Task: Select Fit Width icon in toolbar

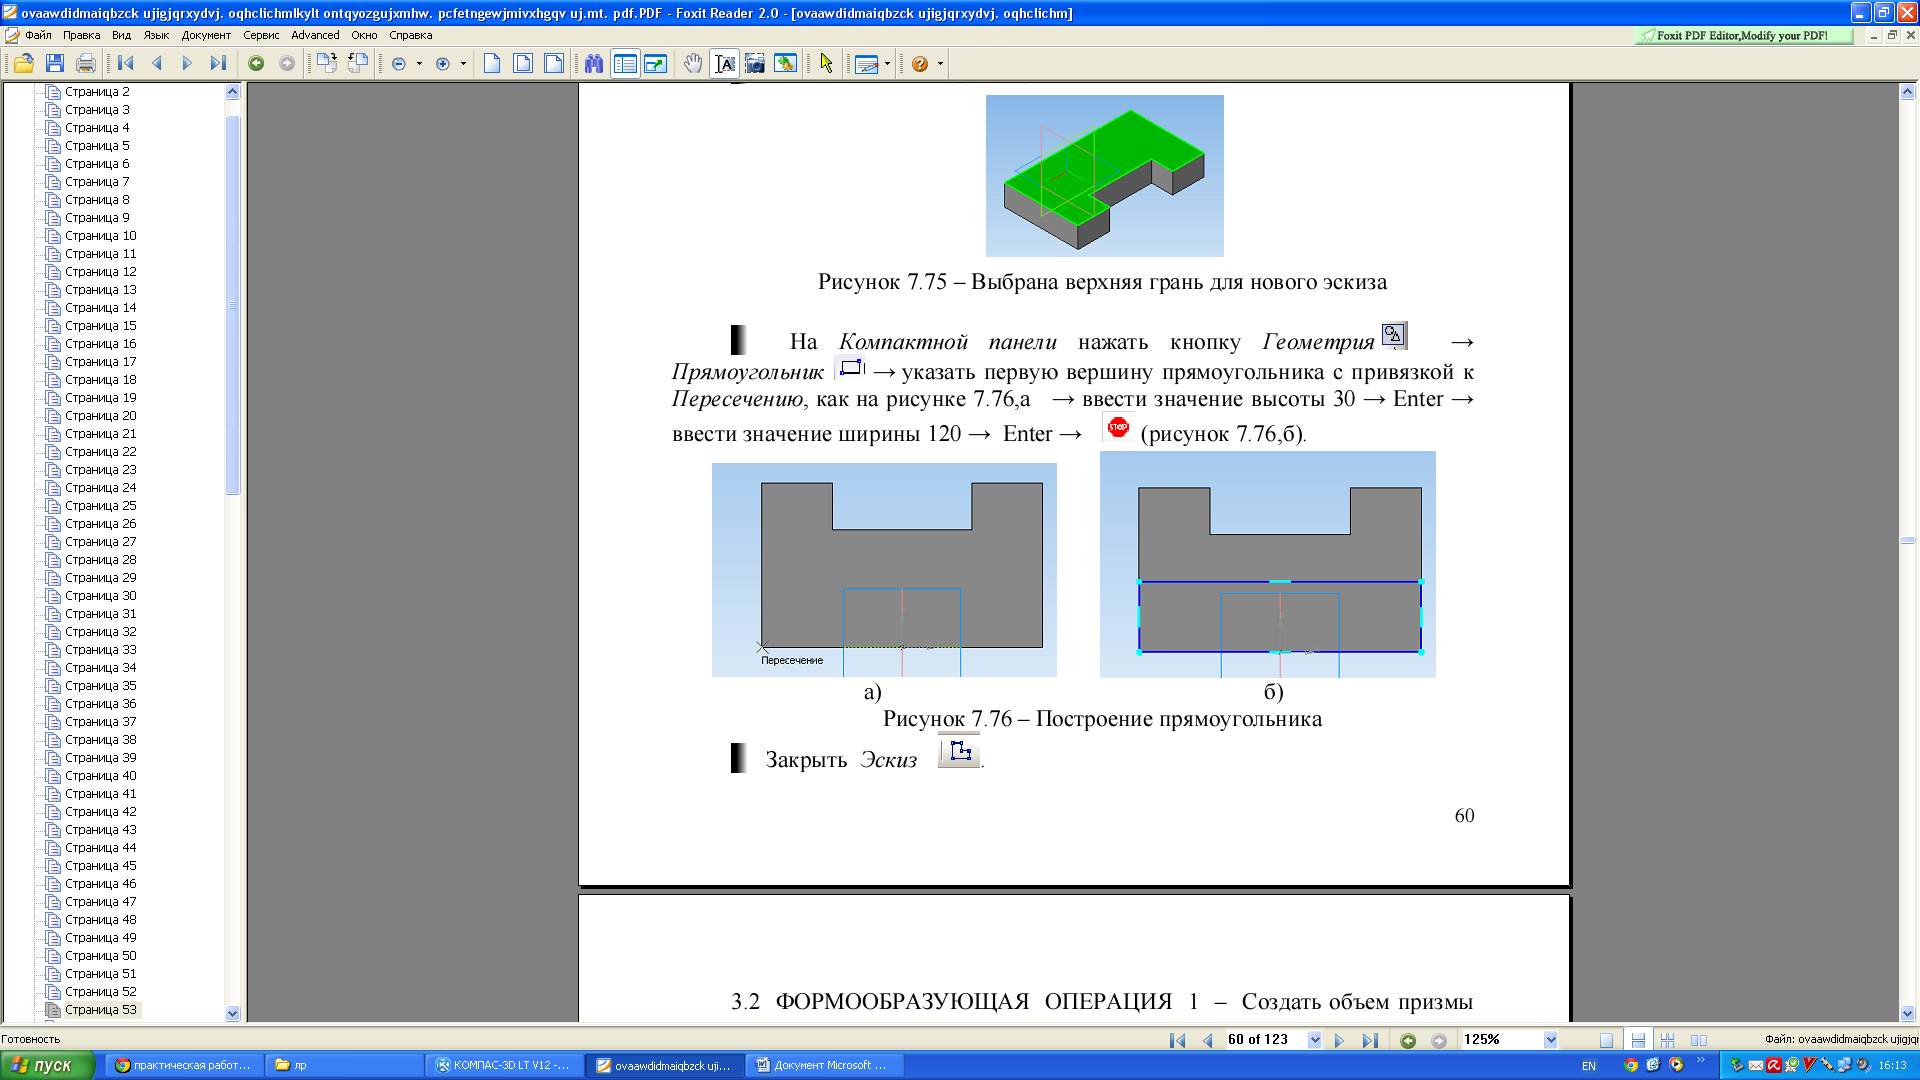Action: tap(554, 63)
